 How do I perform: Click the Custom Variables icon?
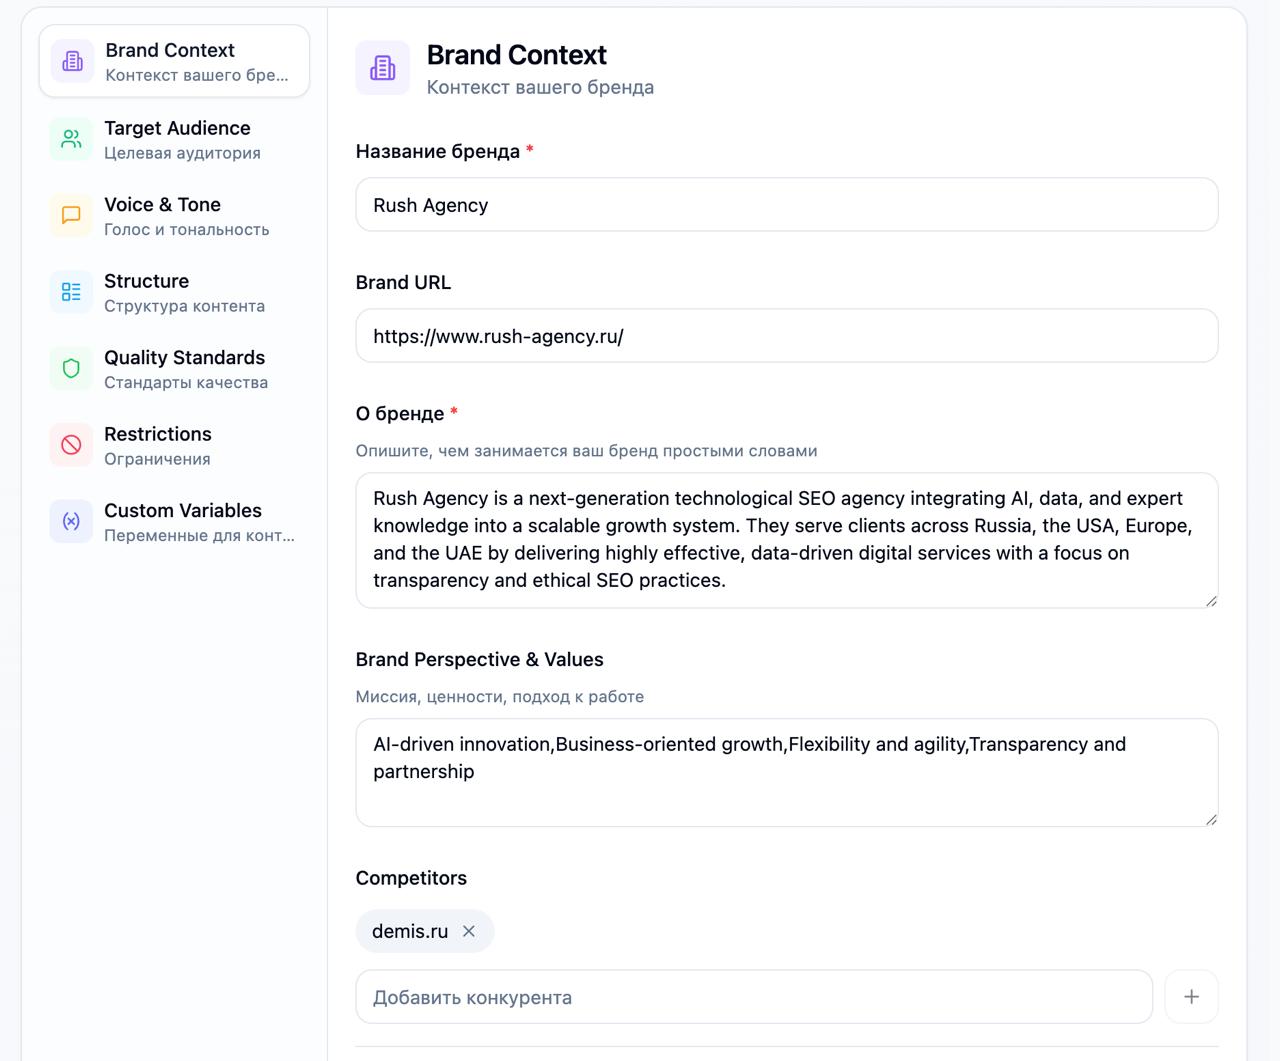71,521
